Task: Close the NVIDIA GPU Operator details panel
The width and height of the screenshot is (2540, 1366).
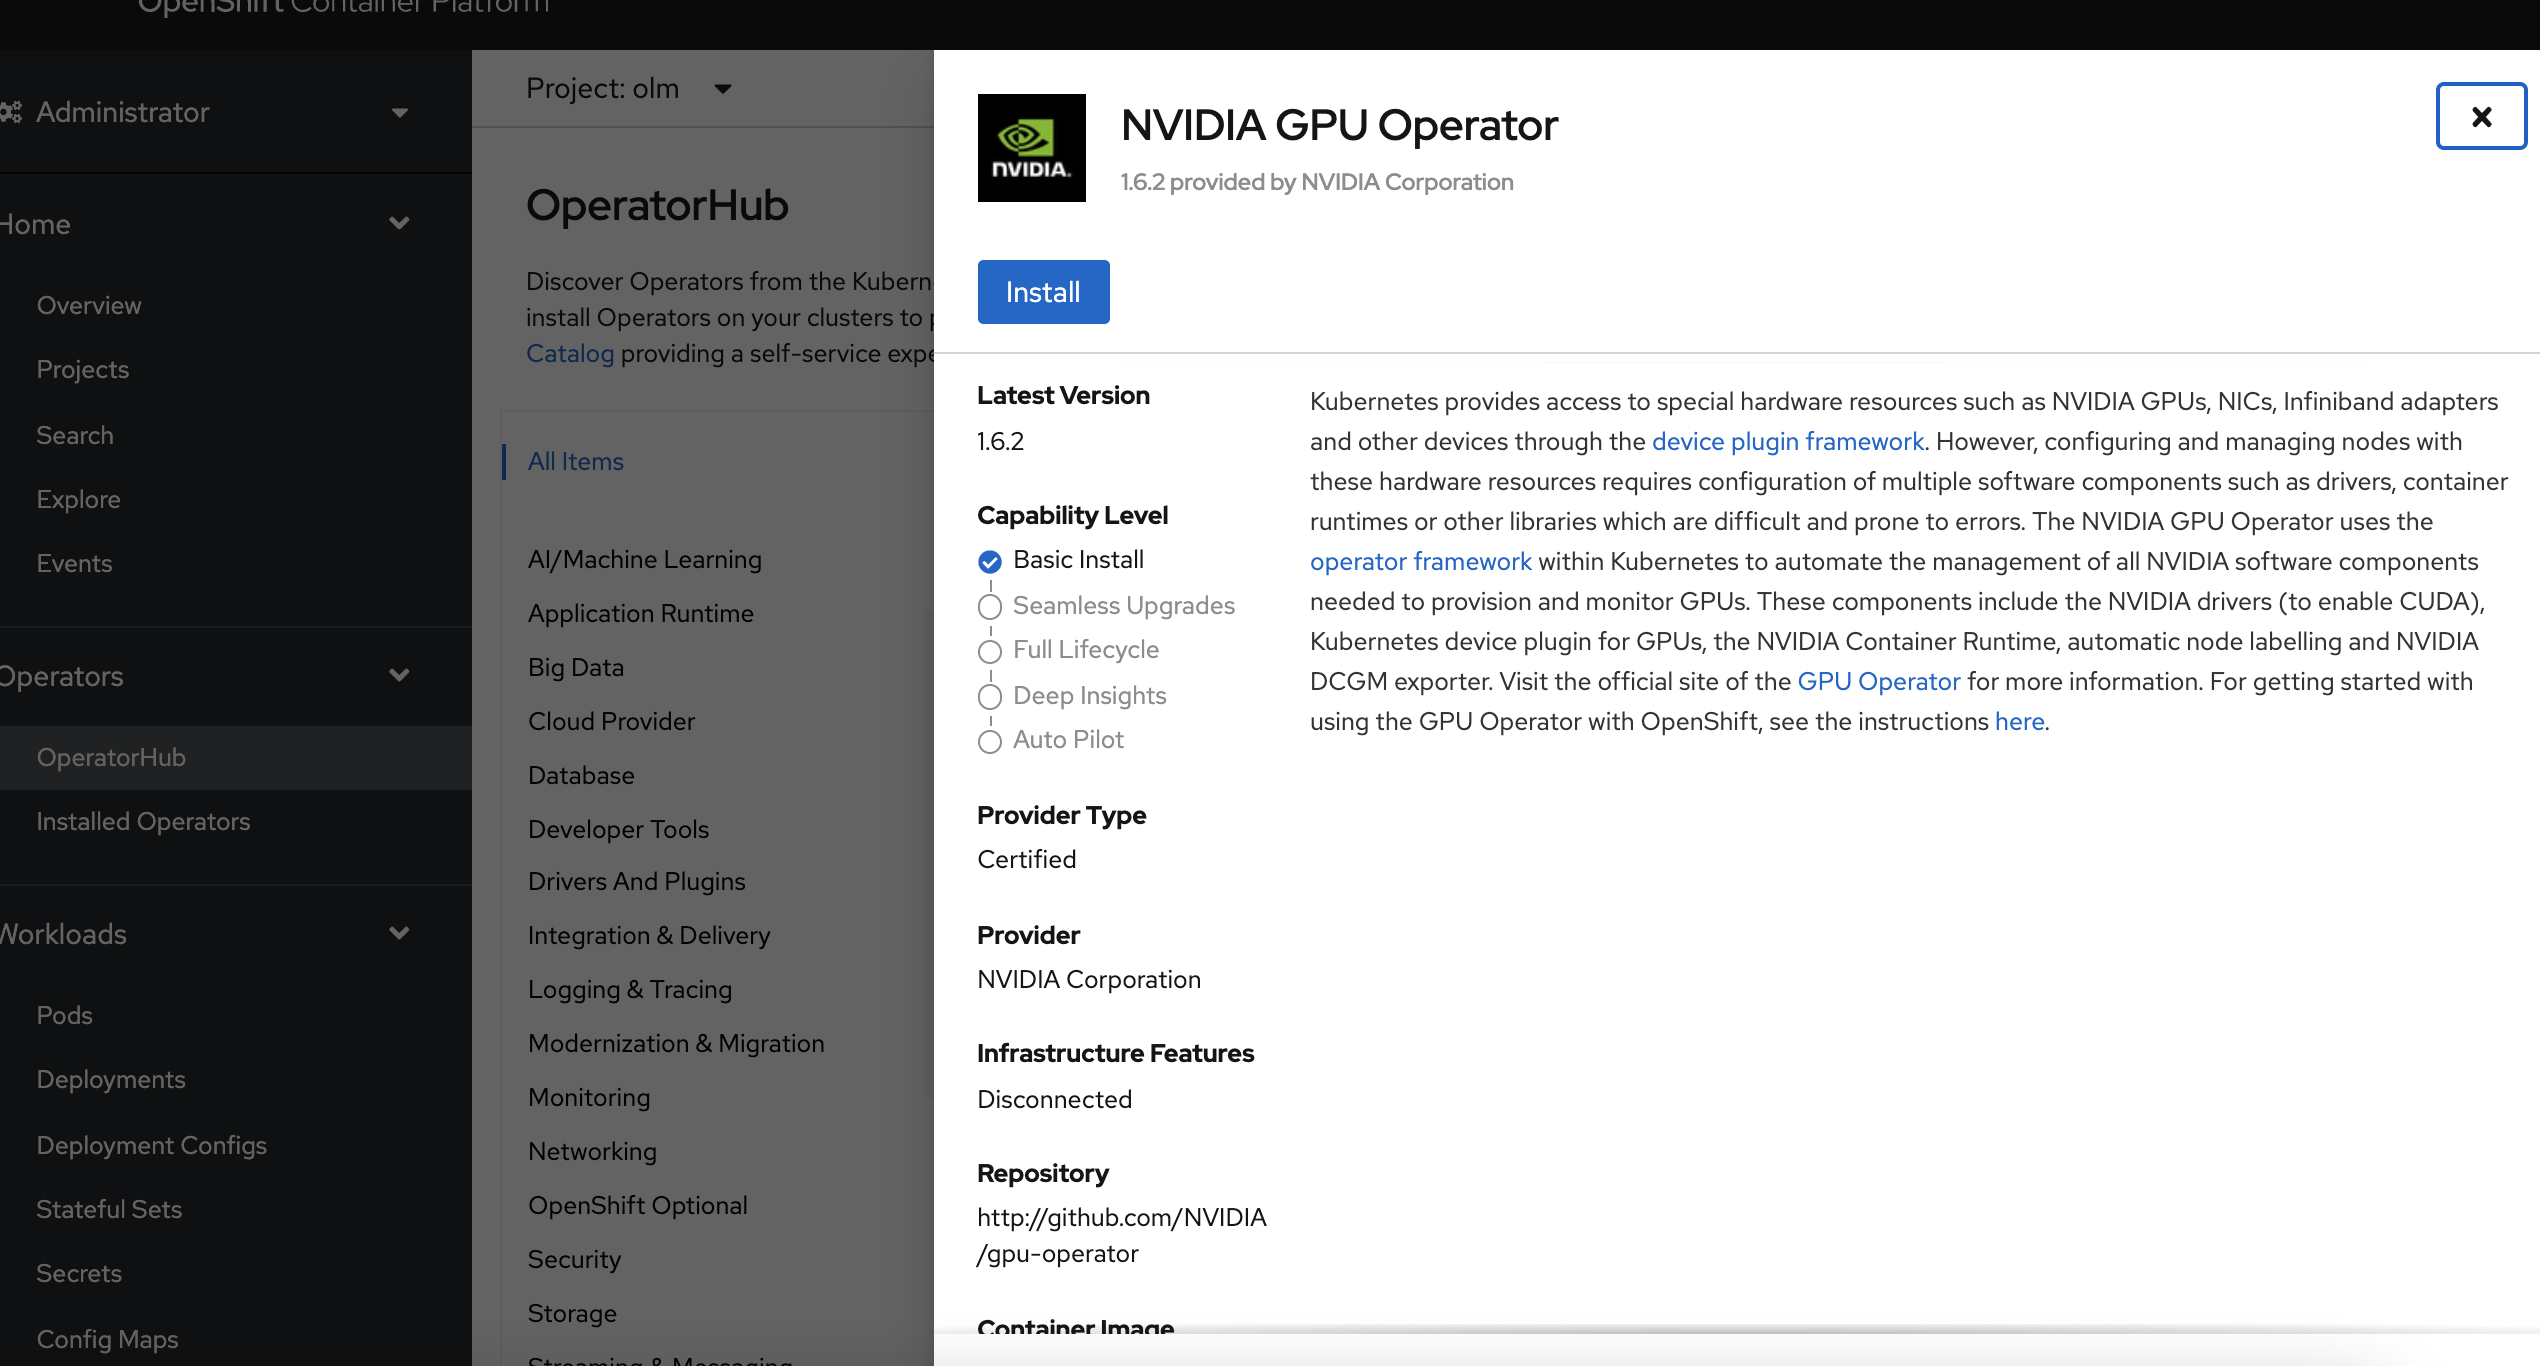Action: pos(2481,116)
